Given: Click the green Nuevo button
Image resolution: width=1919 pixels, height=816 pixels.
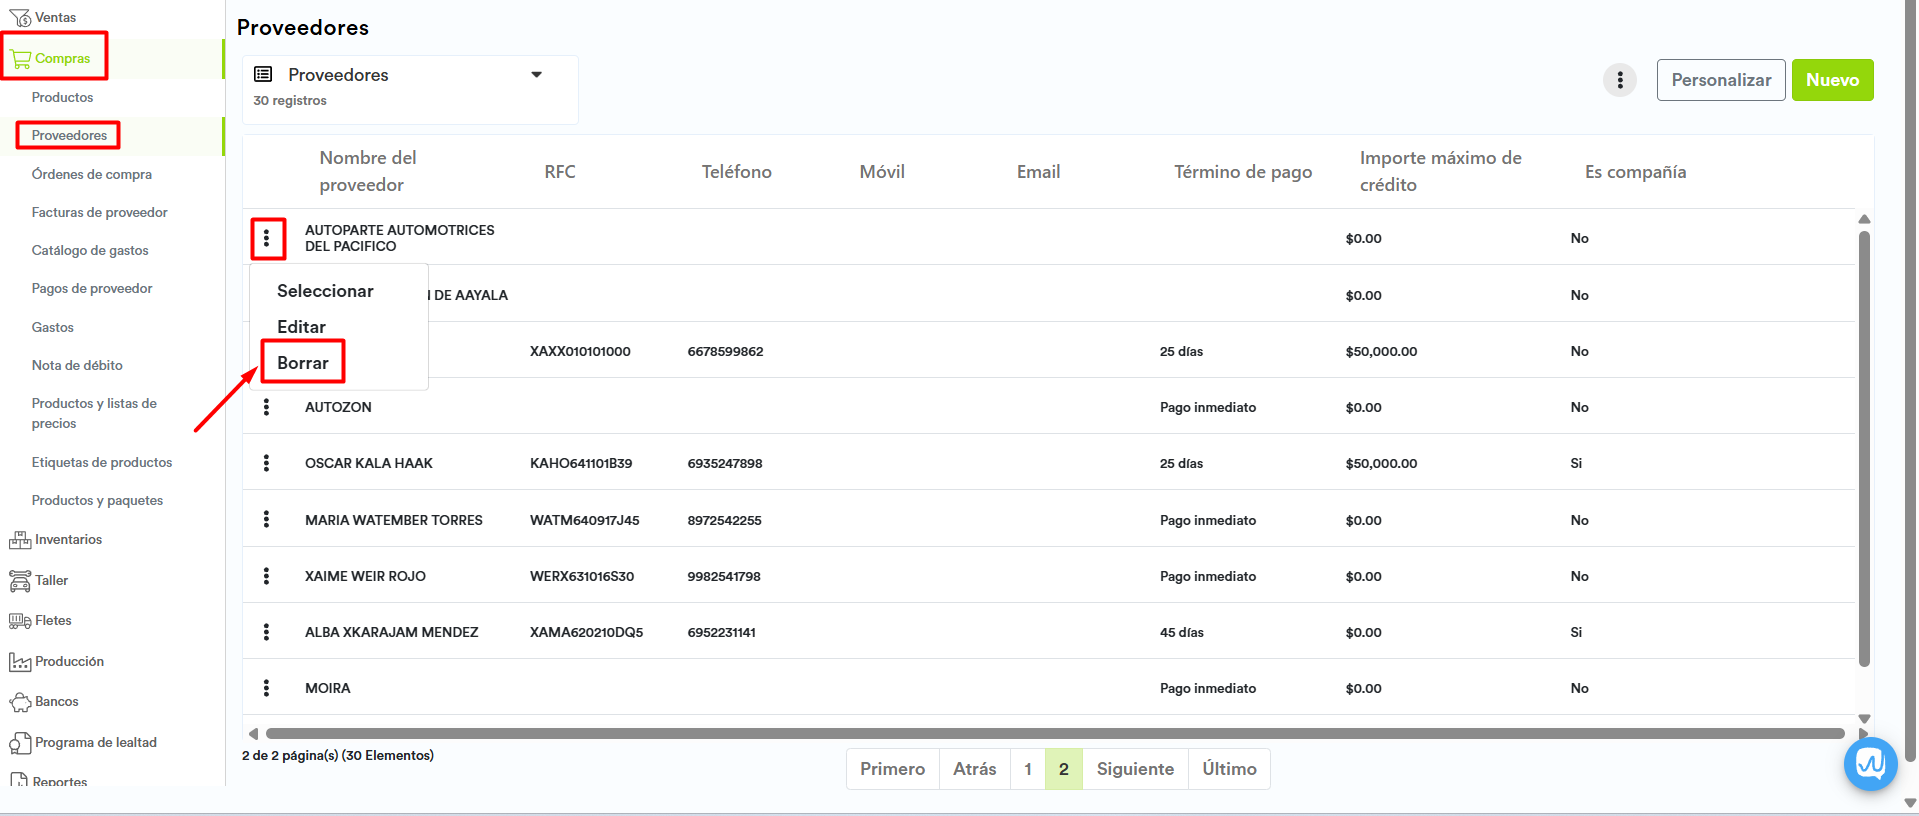Looking at the screenshot, I should (x=1832, y=80).
